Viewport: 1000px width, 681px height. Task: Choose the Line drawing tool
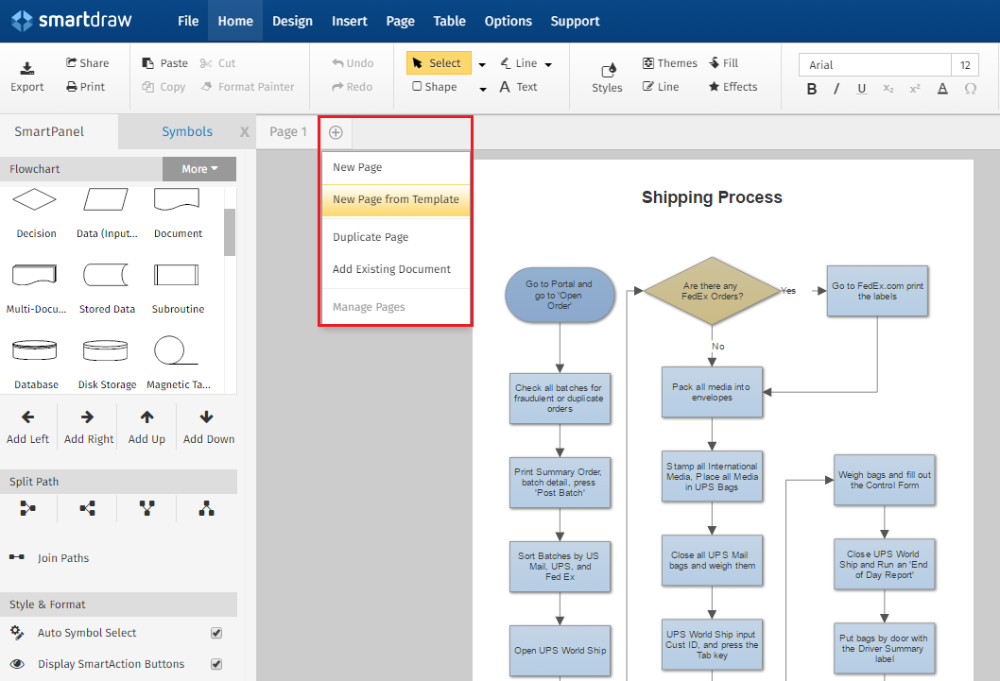point(519,63)
